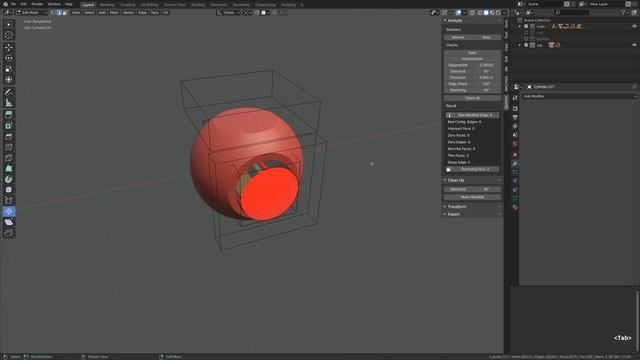Select the Knife tool
This screenshot has width=640, height=360.
(9, 158)
